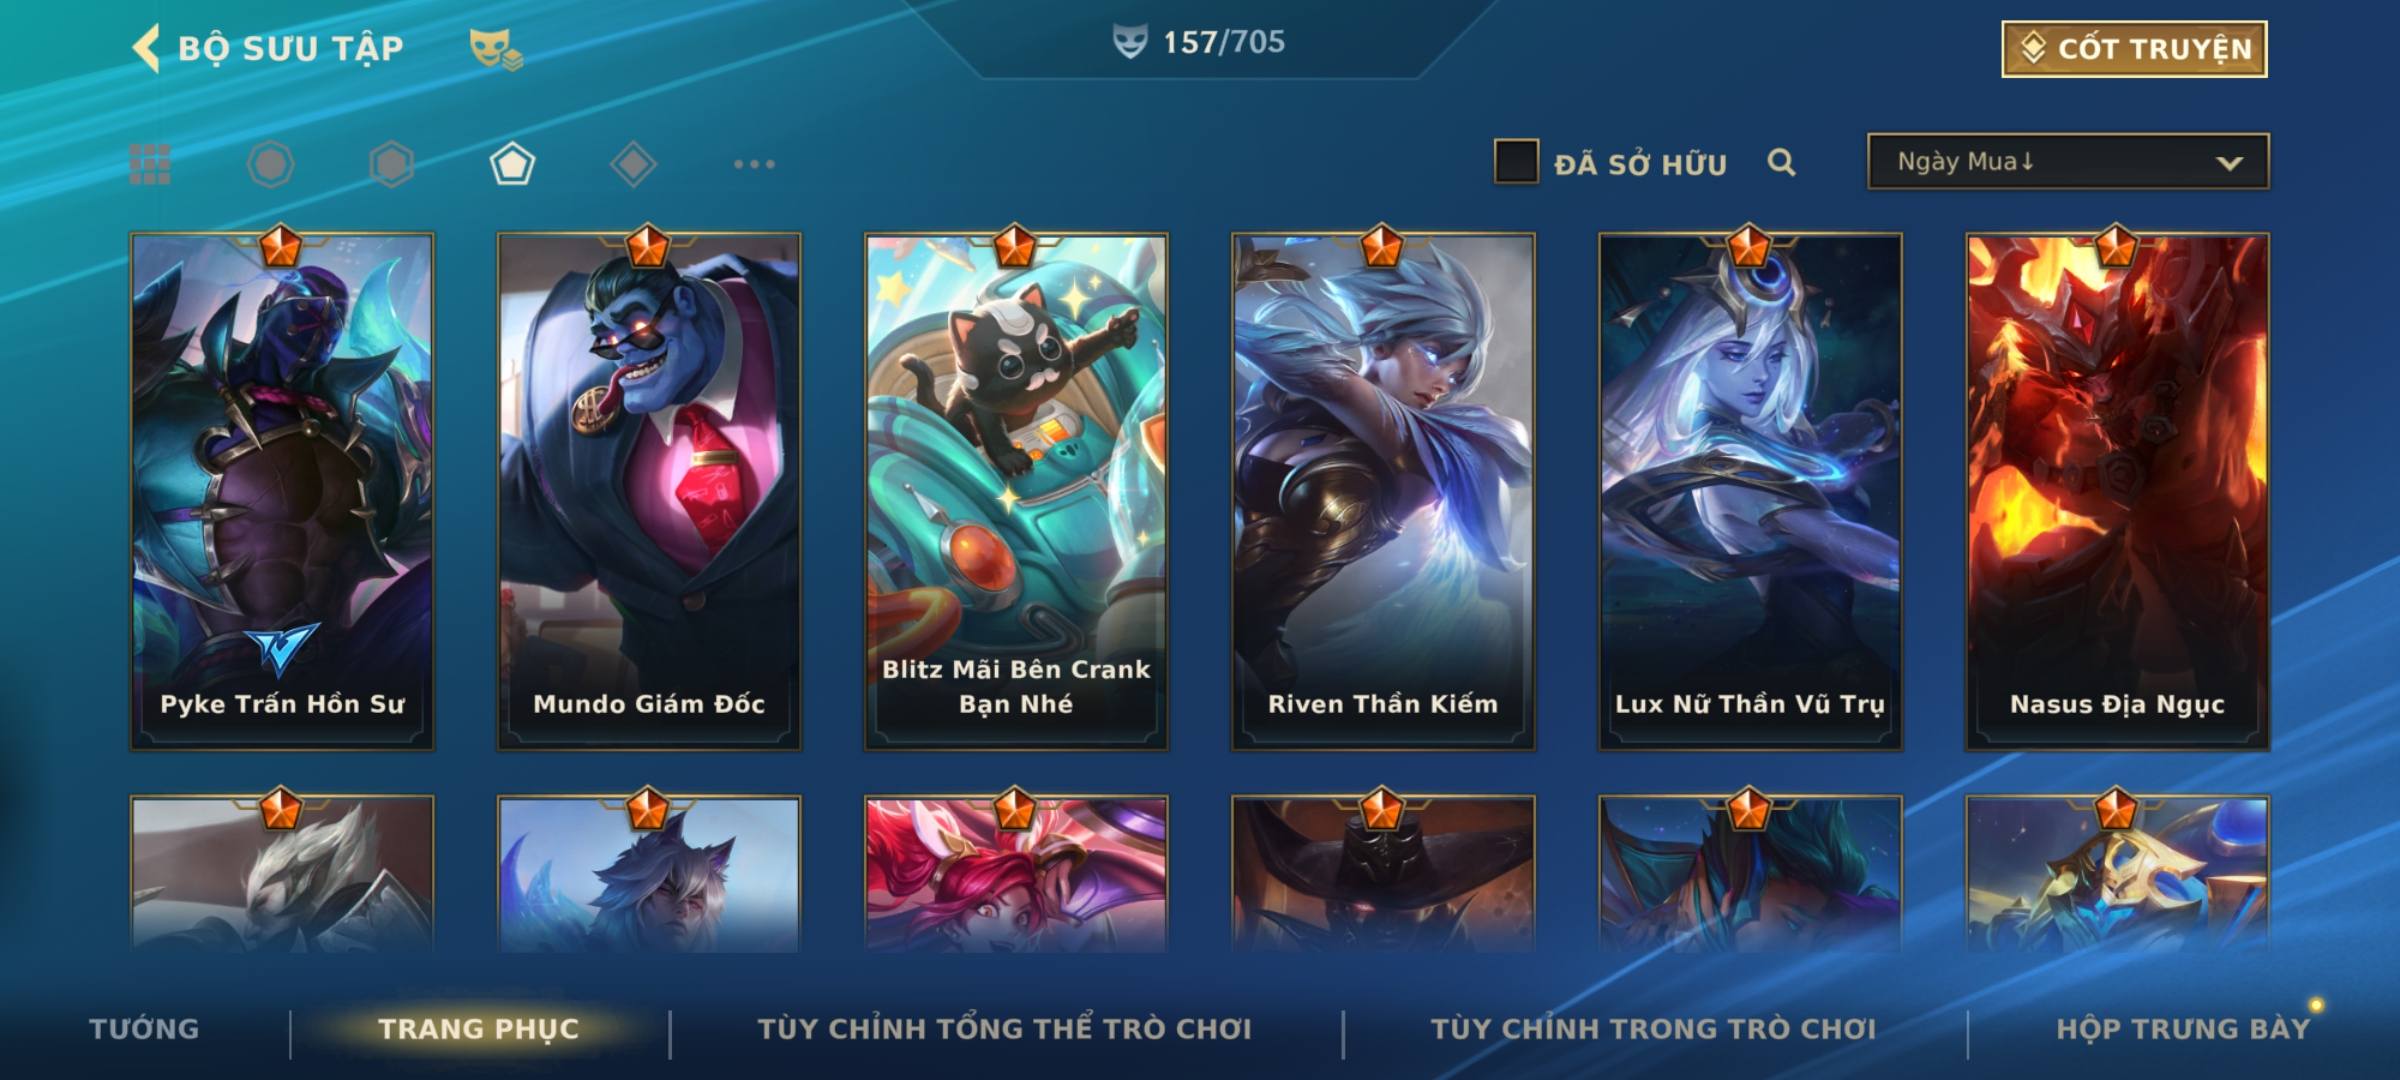Select the diamond rarity filter icon
The width and height of the screenshot is (2400, 1080).
coord(633,164)
